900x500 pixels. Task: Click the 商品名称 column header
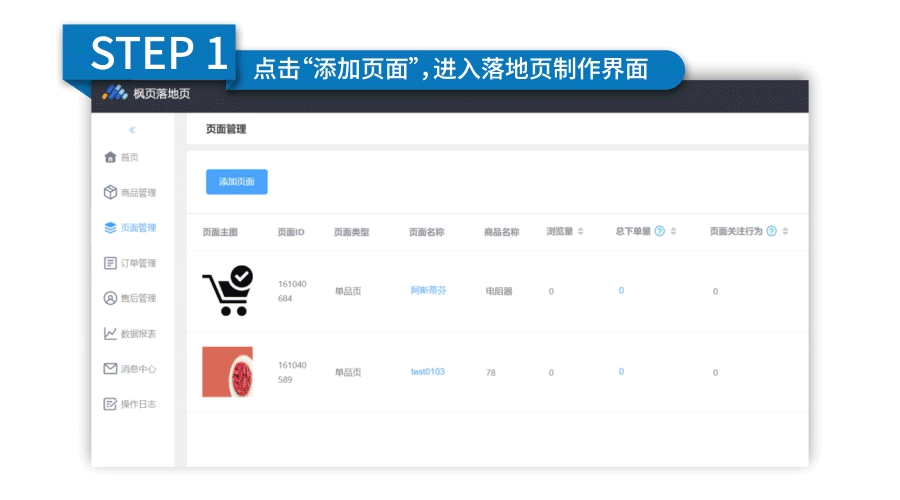(x=502, y=232)
